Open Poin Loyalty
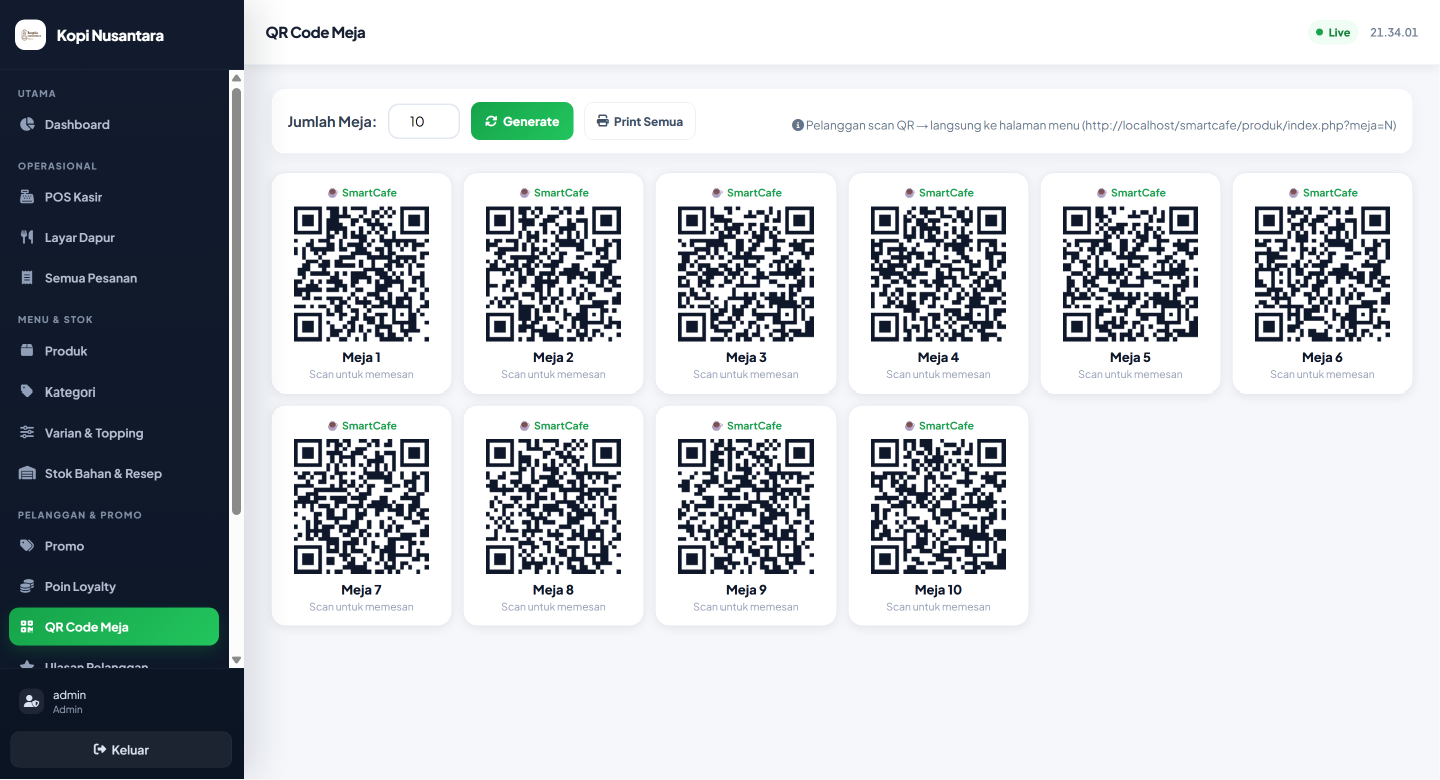Screen dimensions: 1440x780 tap(114, 587)
